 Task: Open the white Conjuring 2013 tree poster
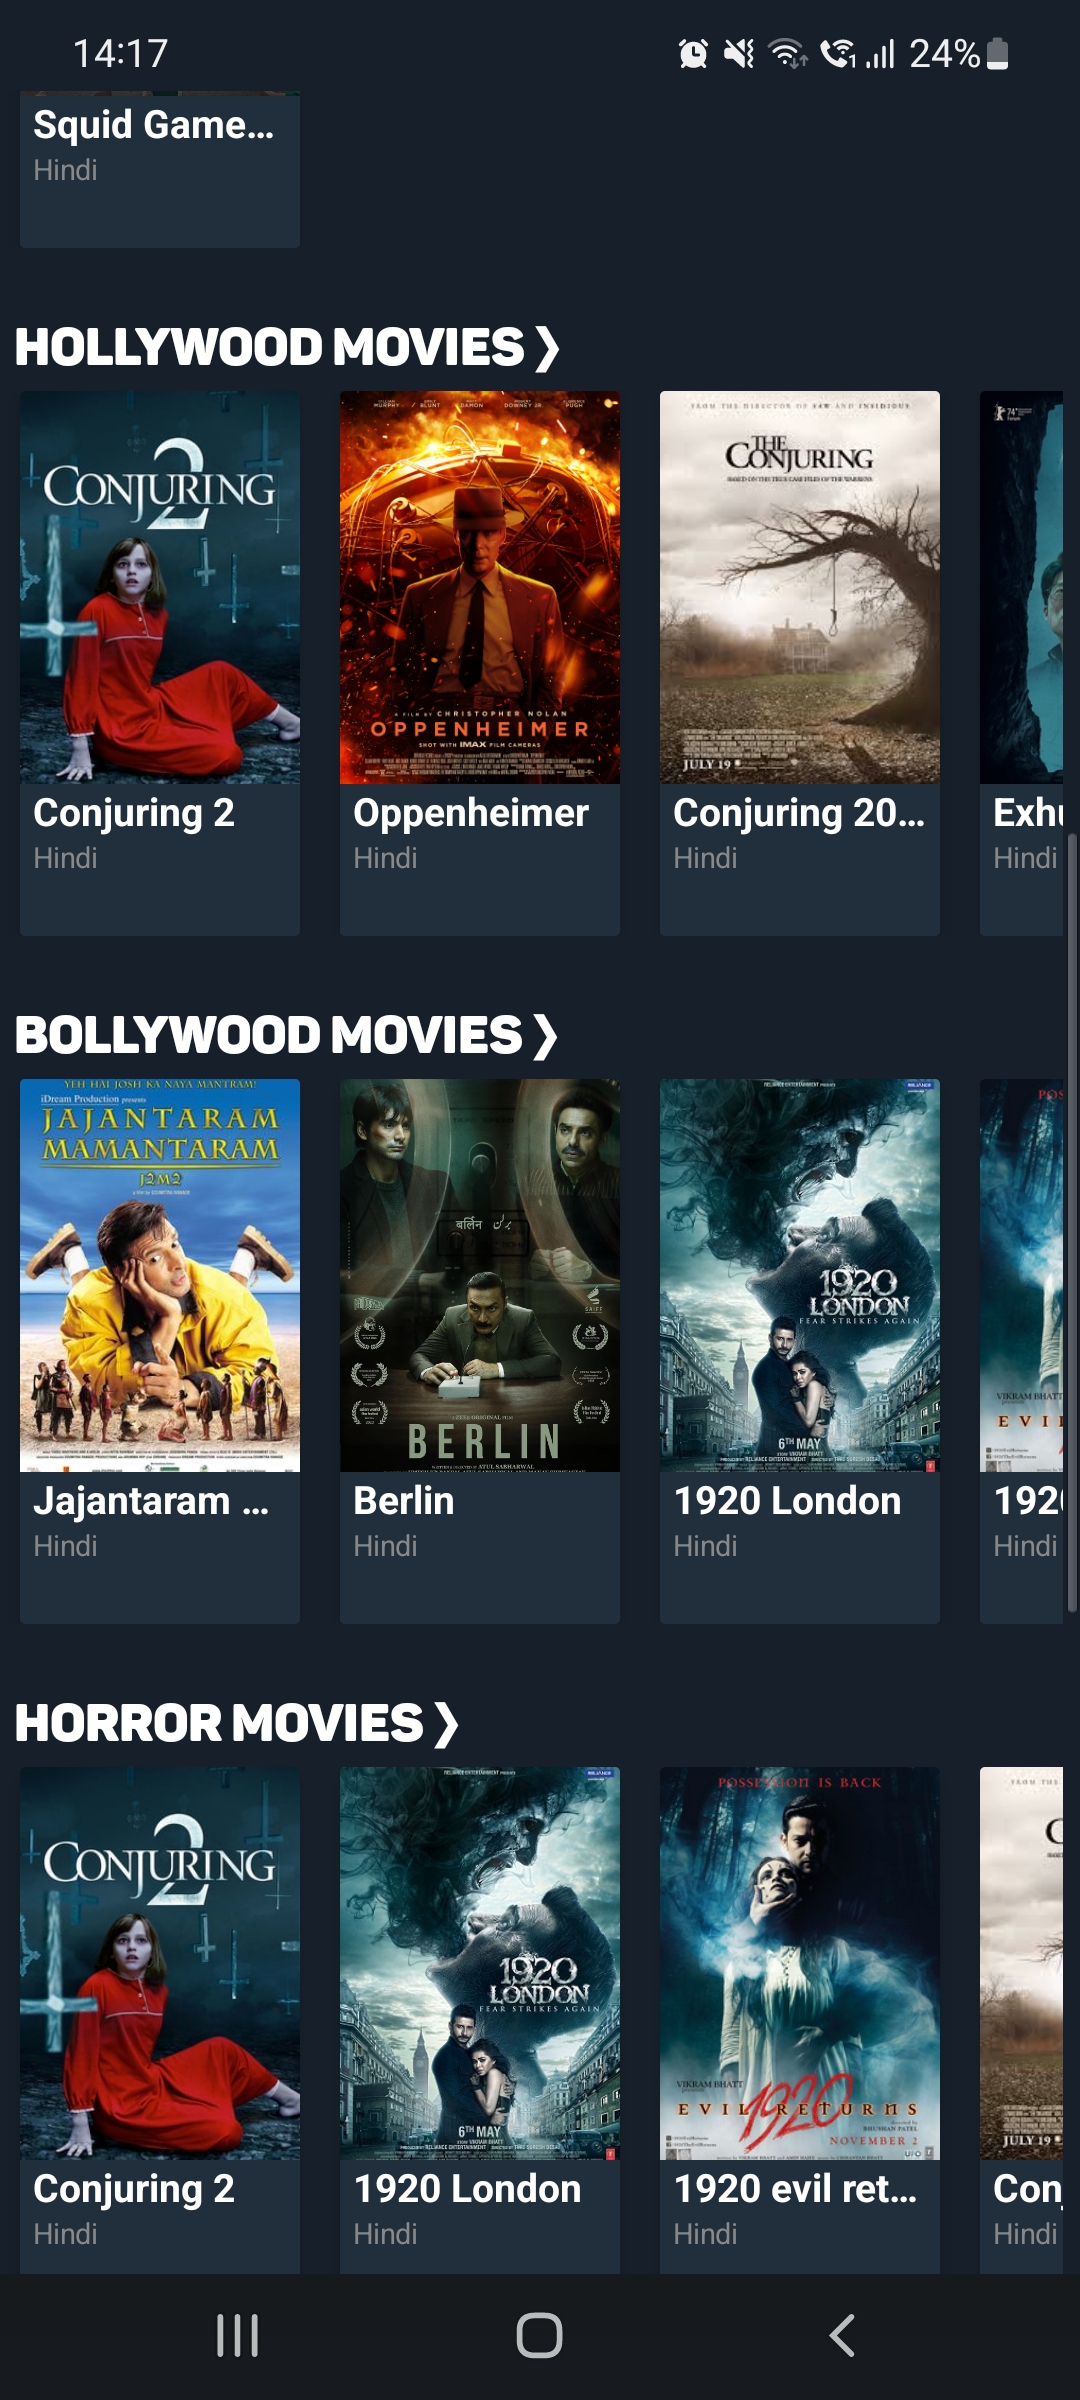(800, 587)
